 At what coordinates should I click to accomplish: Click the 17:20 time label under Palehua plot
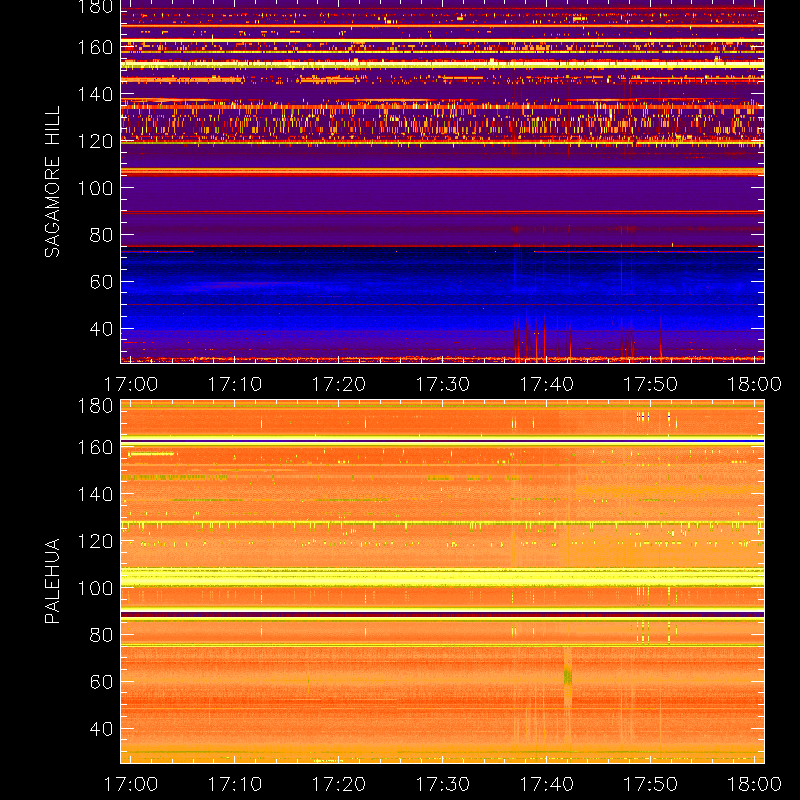click(339, 784)
